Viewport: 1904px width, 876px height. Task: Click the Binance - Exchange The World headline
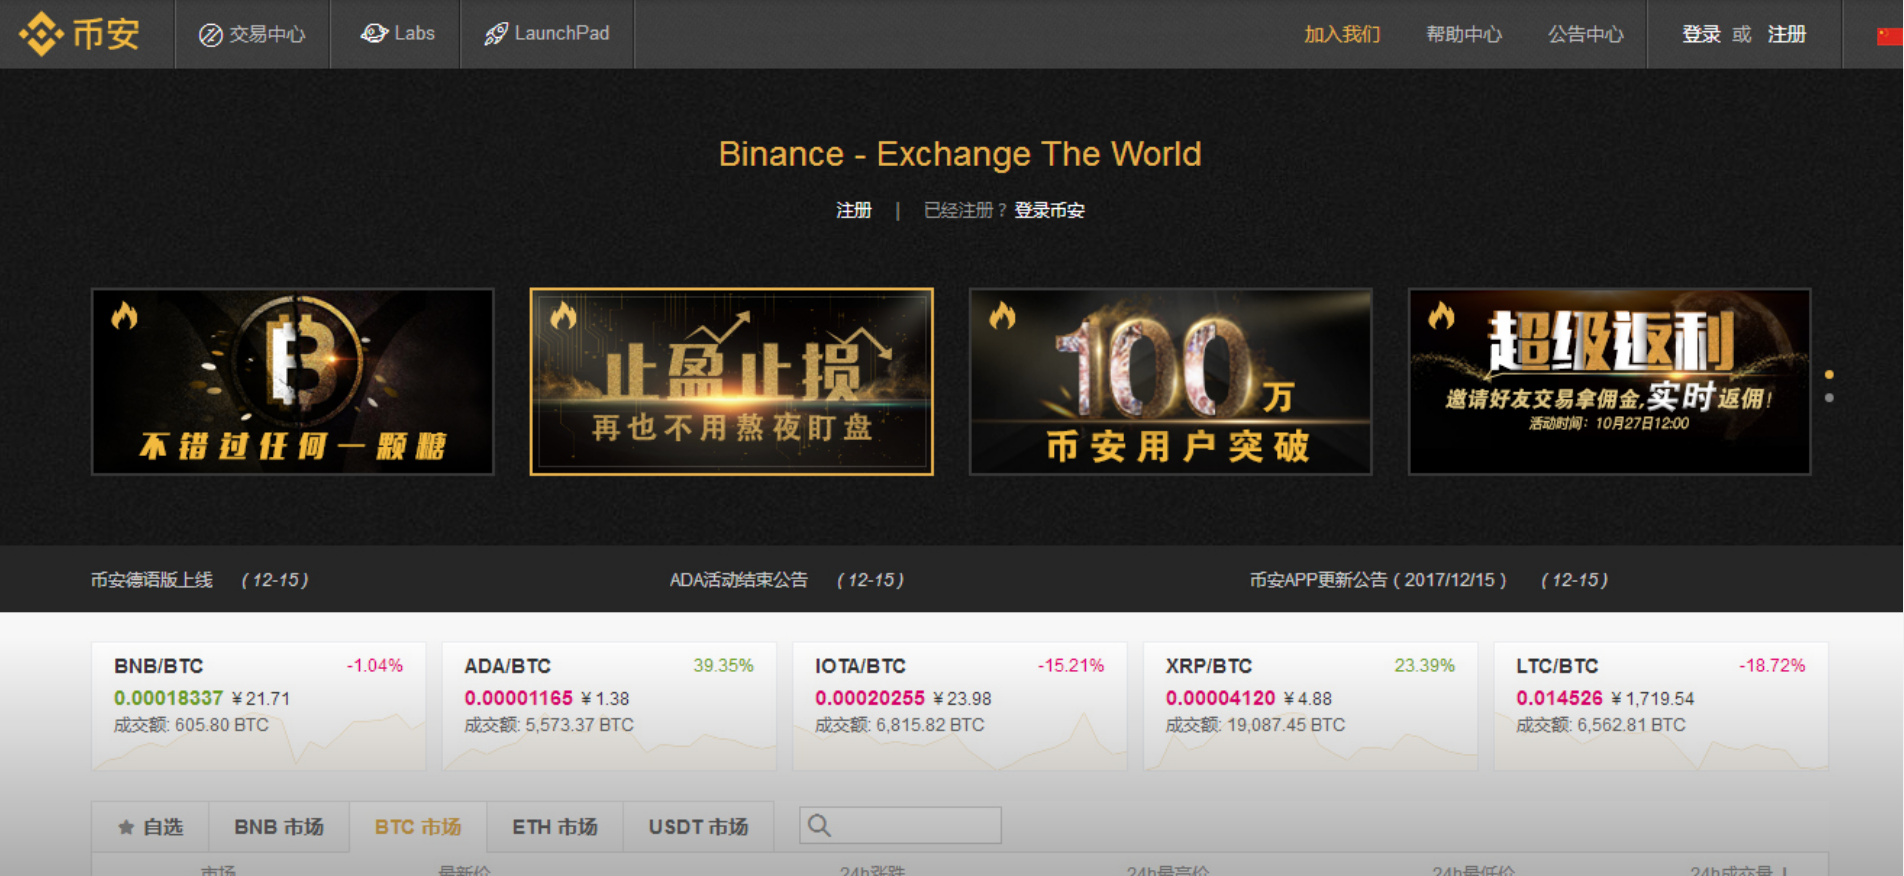960,154
